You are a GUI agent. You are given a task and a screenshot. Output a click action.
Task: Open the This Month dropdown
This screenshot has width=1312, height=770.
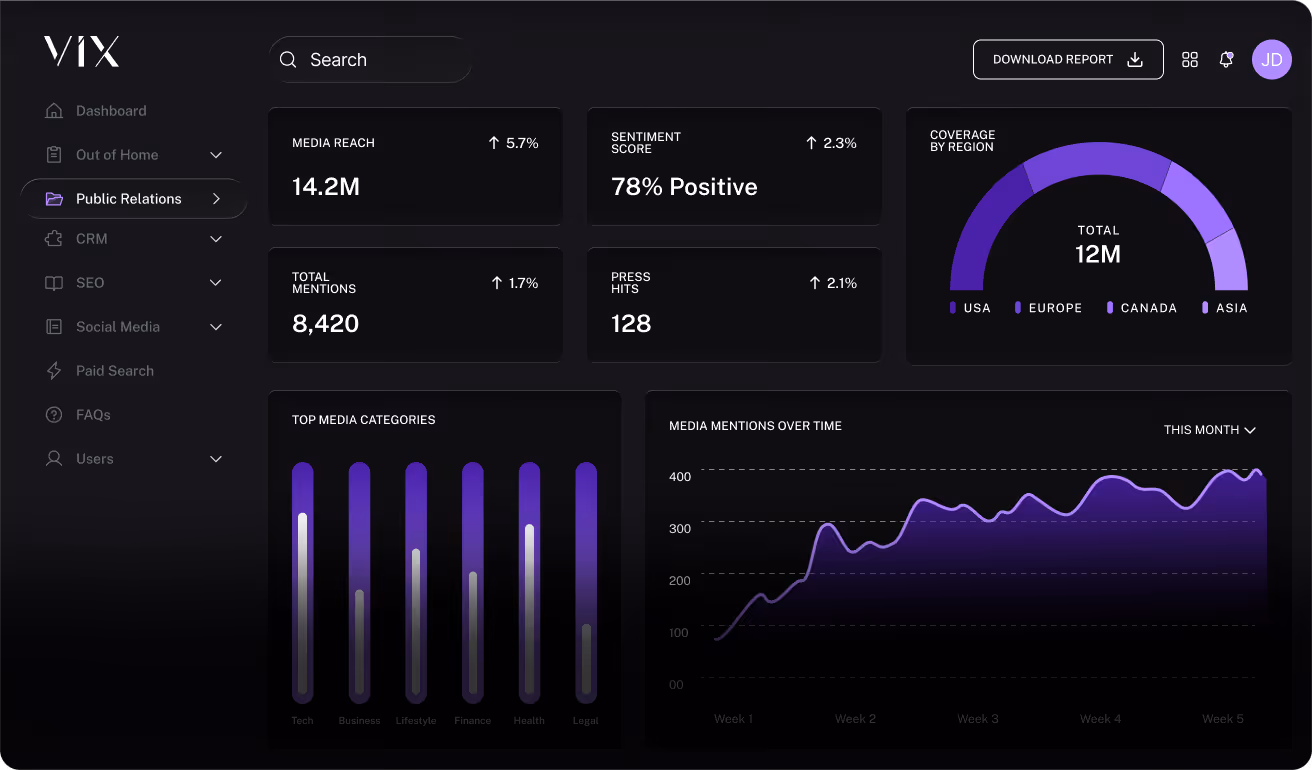click(x=1209, y=430)
